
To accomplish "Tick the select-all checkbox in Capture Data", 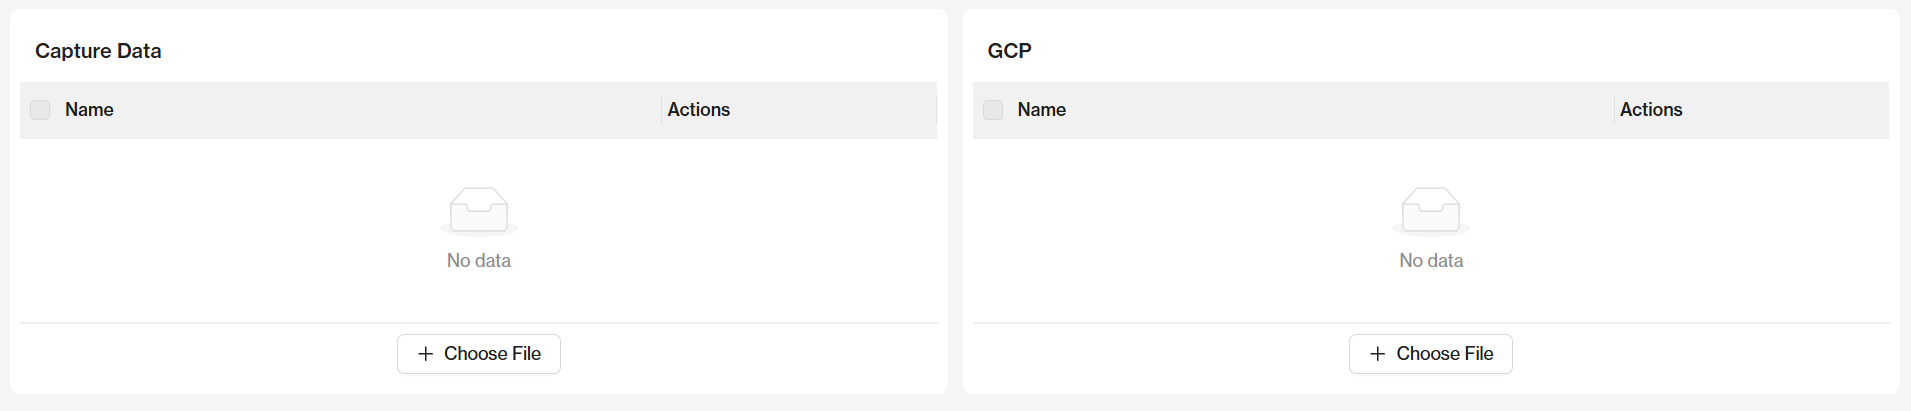I will tap(40, 110).
